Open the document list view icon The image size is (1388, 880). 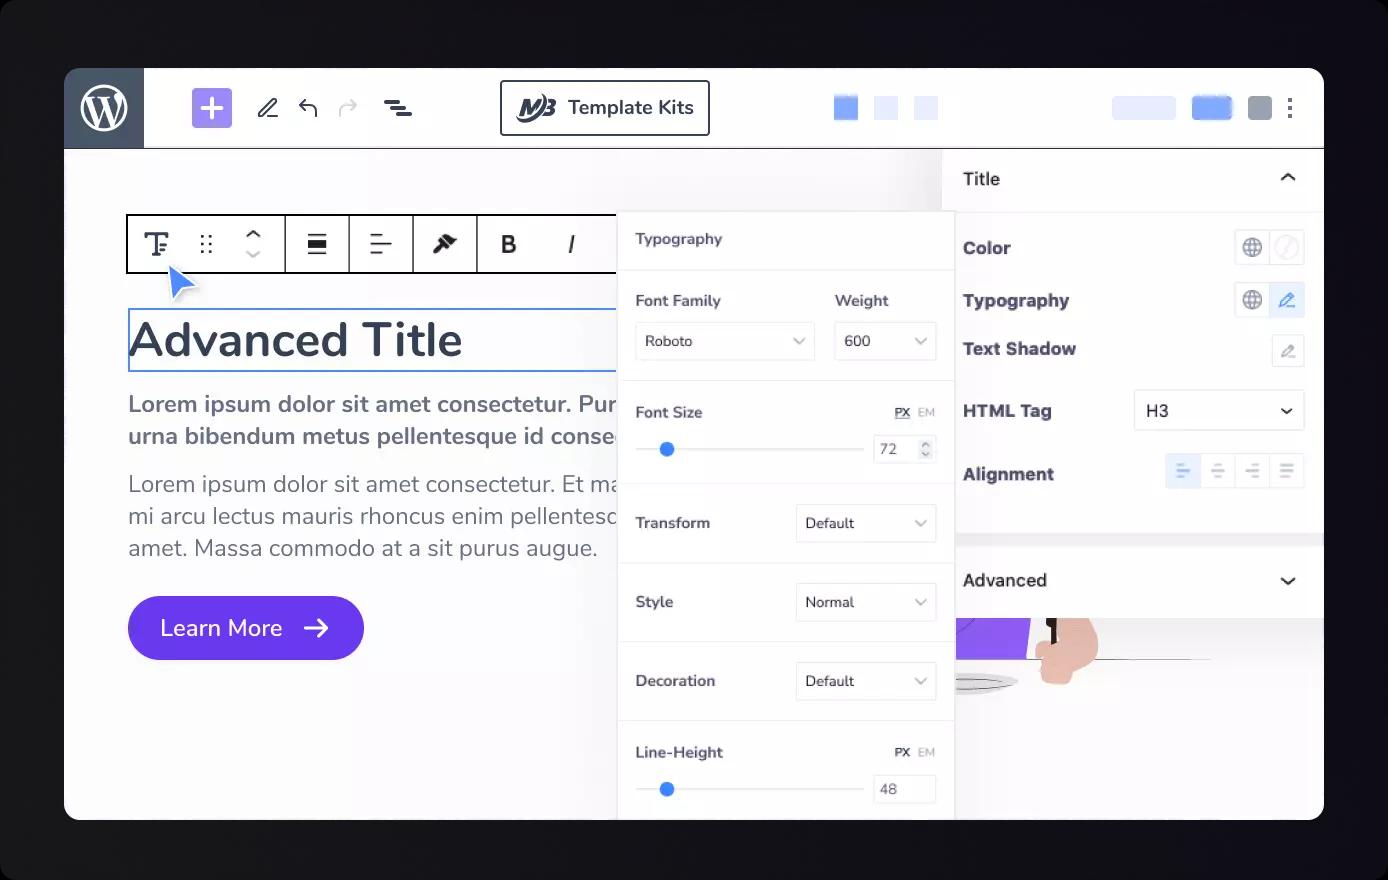[398, 108]
